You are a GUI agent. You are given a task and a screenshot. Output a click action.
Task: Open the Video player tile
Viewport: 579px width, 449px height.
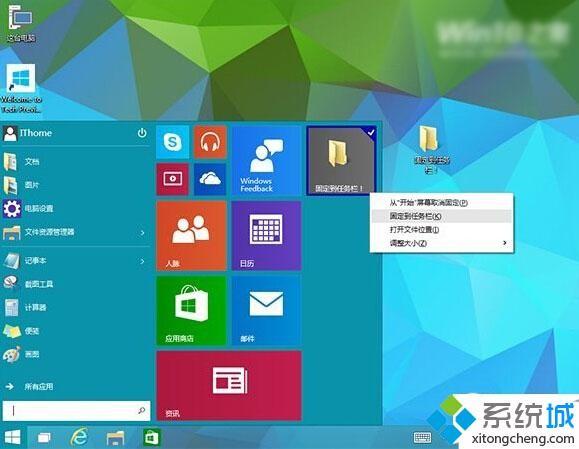click(x=172, y=179)
